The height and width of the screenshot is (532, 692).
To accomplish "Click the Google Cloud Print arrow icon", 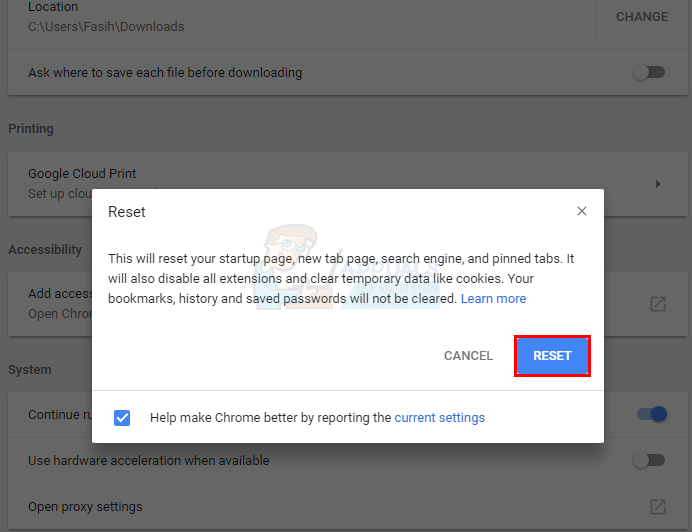I will [x=657, y=184].
